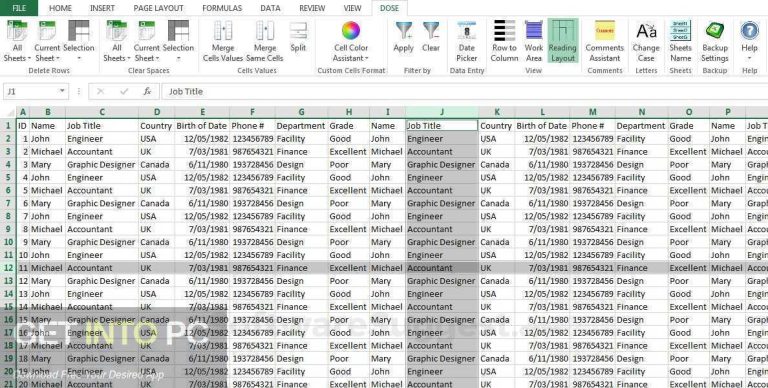The image size is (768, 388).
Task: Click cell F1 Phone # header
Action: [252, 126]
